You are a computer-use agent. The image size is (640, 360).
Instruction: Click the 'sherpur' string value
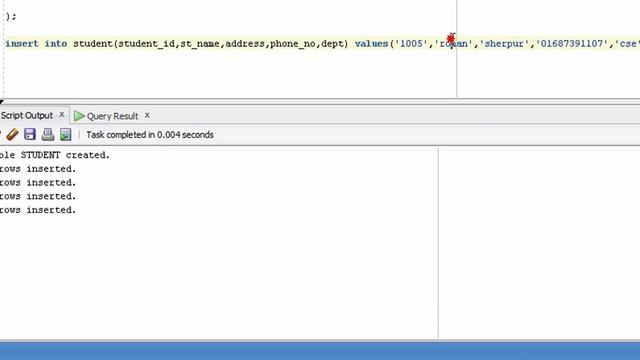[504, 44]
